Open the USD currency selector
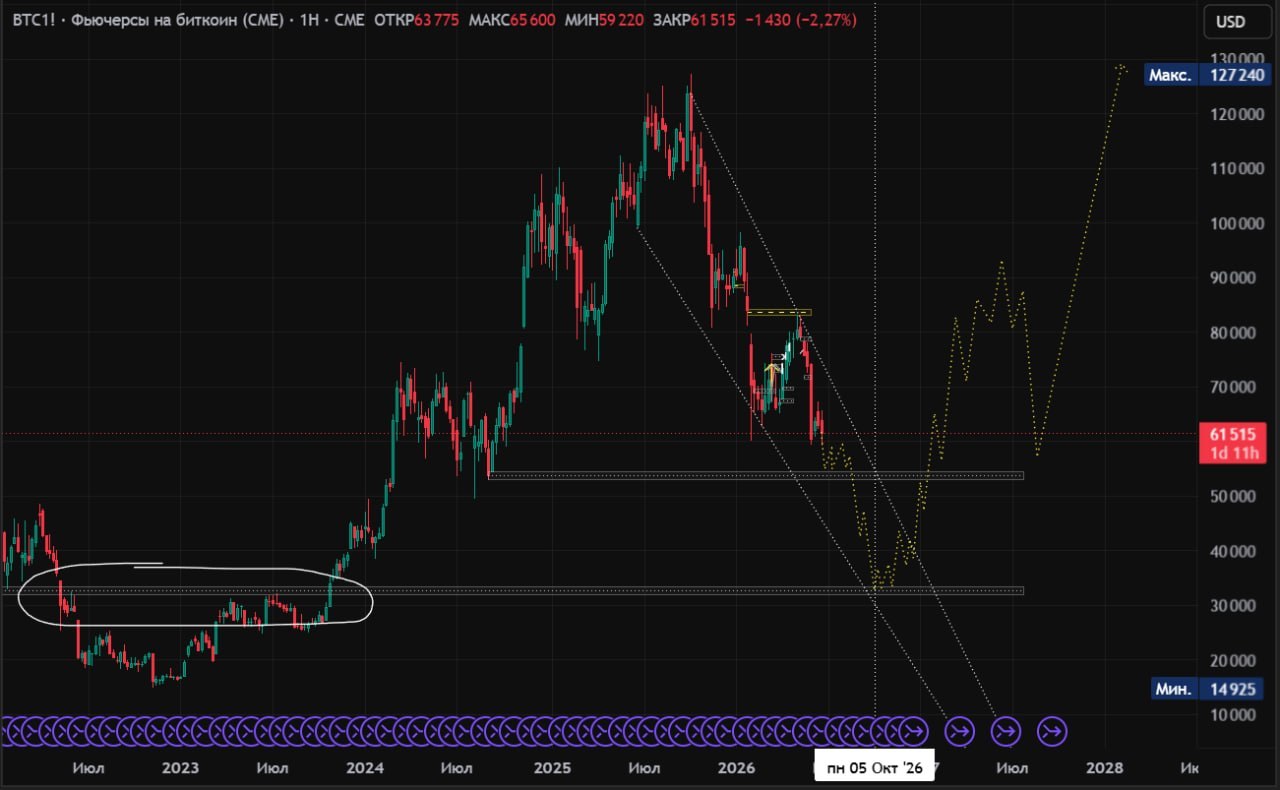This screenshot has width=1280, height=790. pyautogui.click(x=1231, y=22)
